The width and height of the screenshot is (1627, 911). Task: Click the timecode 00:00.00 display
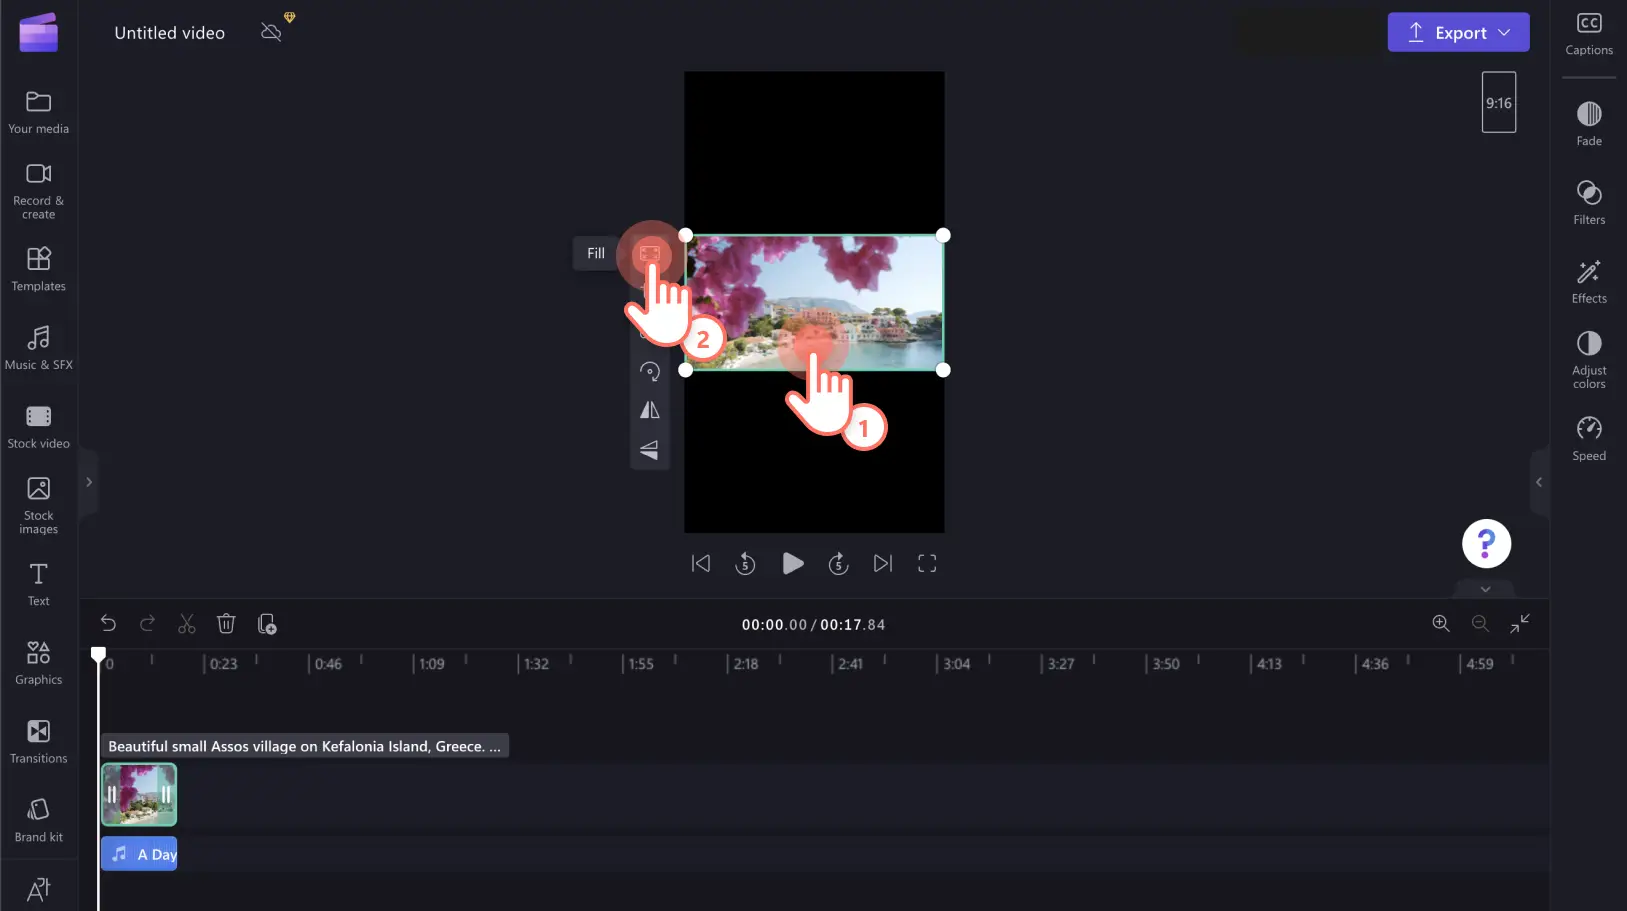click(774, 625)
